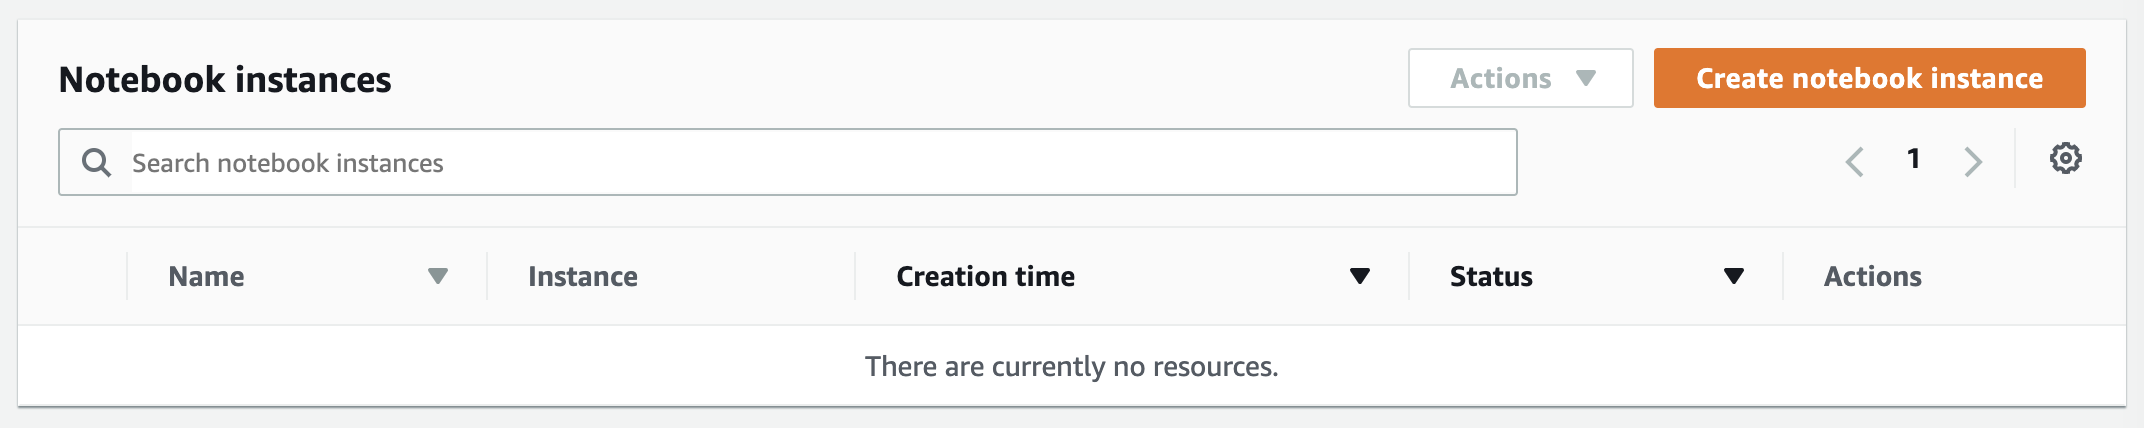Click the Notebook instances heading
Image resolution: width=2144 pixels, height=428 pixels.
click(225, 79)
